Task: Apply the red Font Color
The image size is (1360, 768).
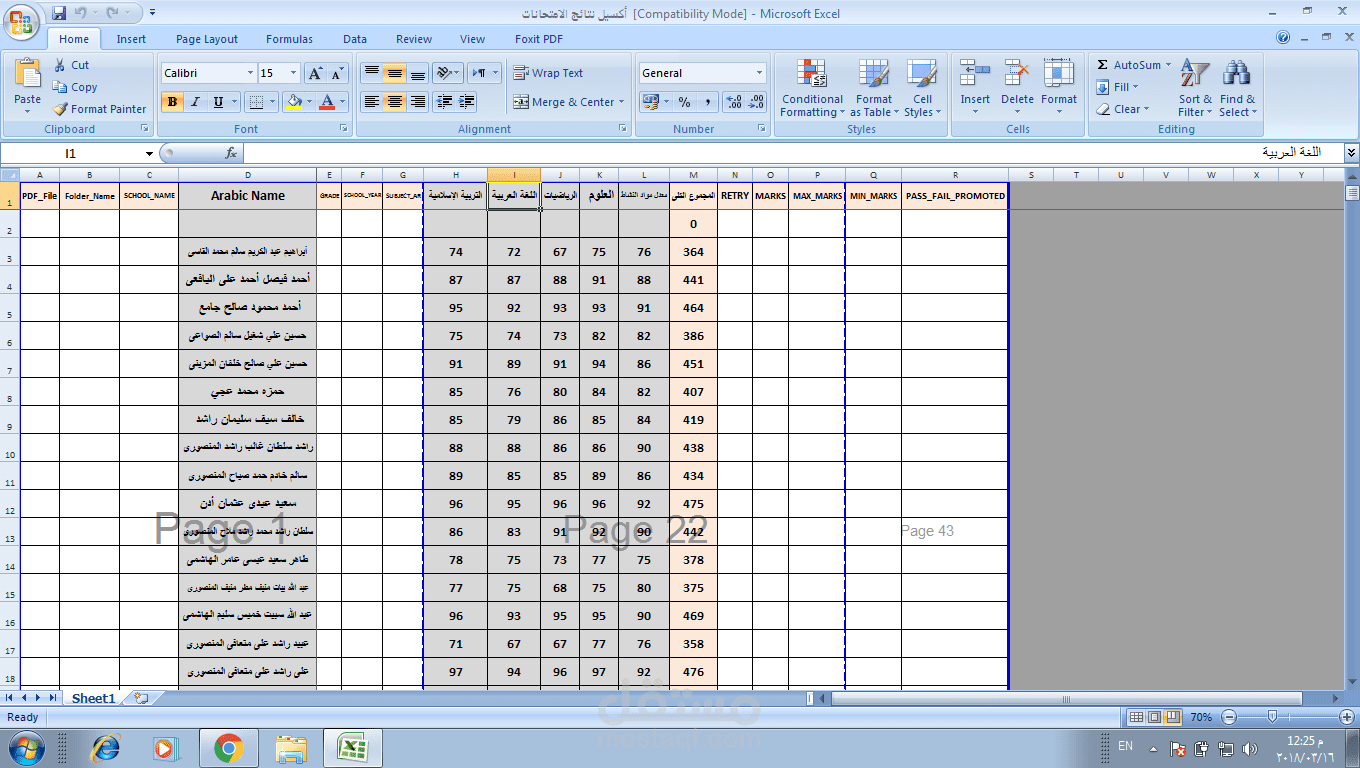Action: coord(326,102)
